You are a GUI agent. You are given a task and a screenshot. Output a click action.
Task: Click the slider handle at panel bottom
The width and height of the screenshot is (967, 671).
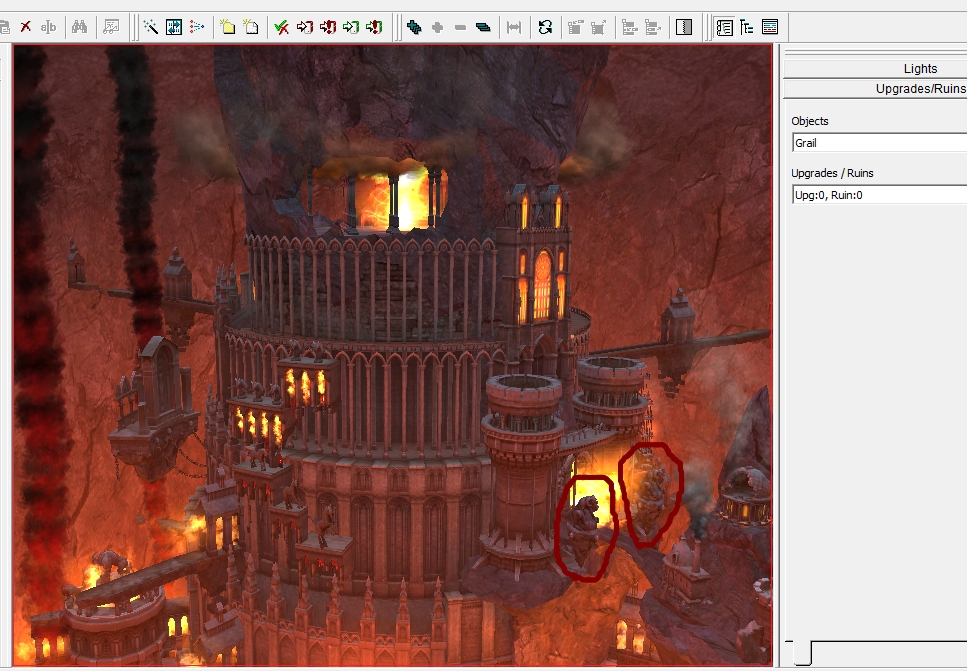pyautogui.click(x=802, y=652)
